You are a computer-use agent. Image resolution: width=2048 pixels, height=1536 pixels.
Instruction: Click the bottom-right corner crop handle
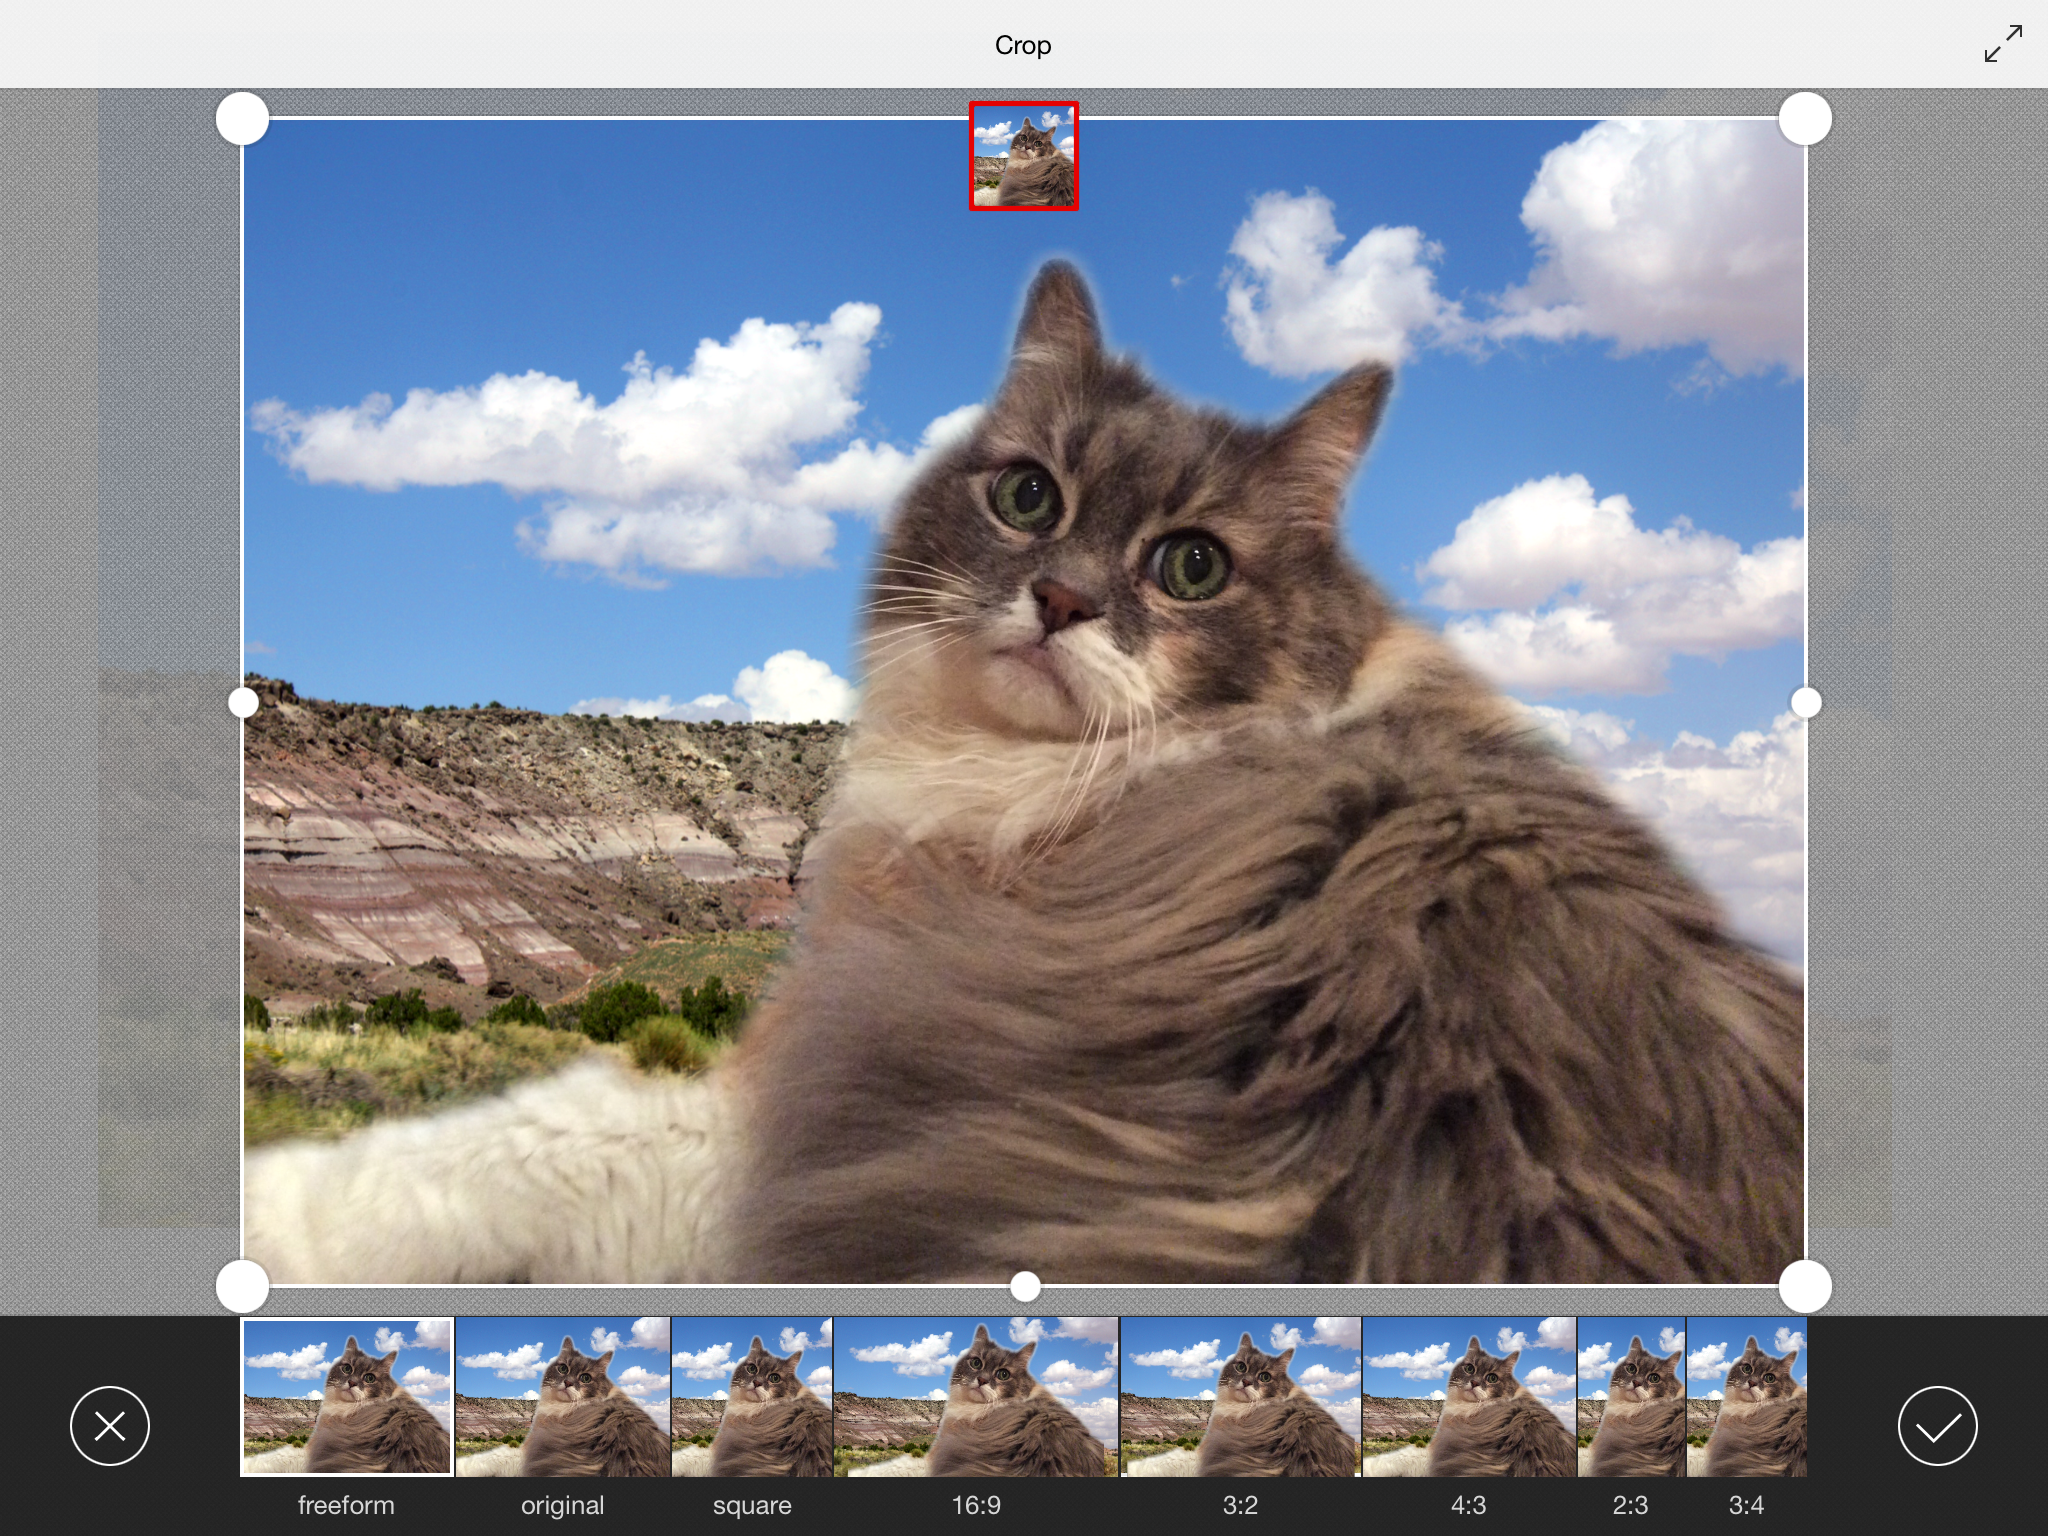point(1805,1286)
